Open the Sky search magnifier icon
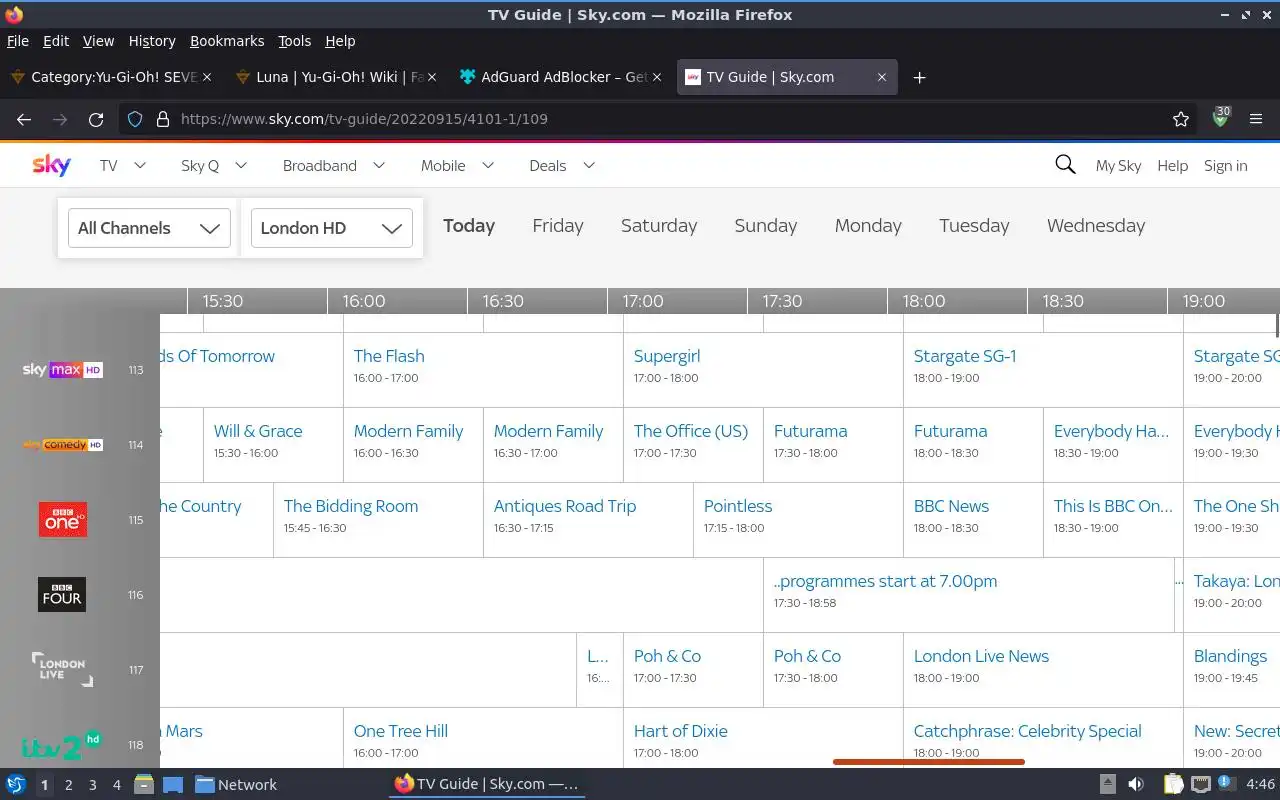Image resolution: width=1280 pixels, height=800 pixels. coord(1065,165)
